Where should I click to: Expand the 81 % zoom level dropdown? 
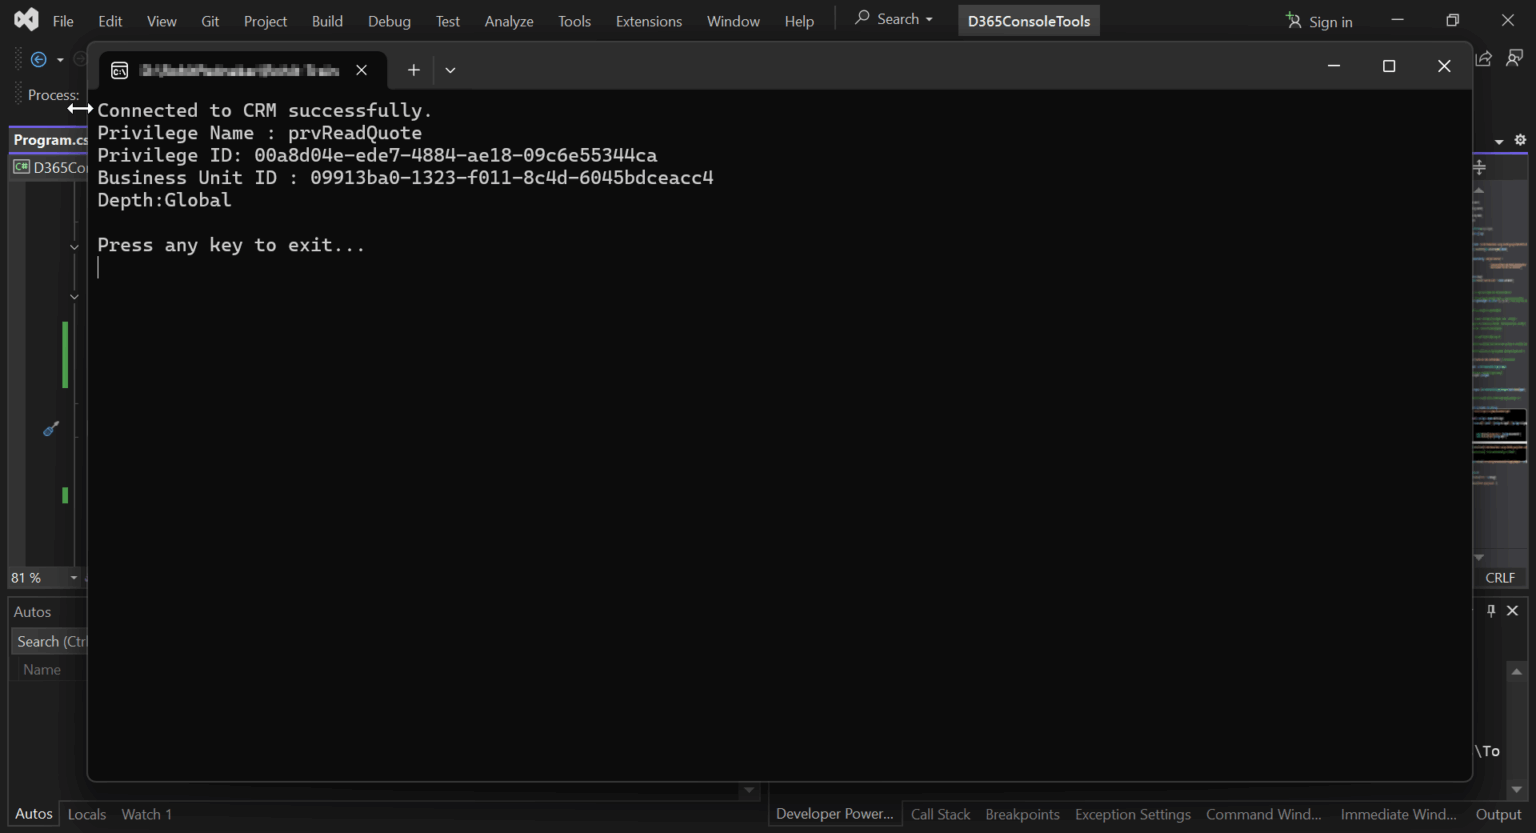(73, 578)
